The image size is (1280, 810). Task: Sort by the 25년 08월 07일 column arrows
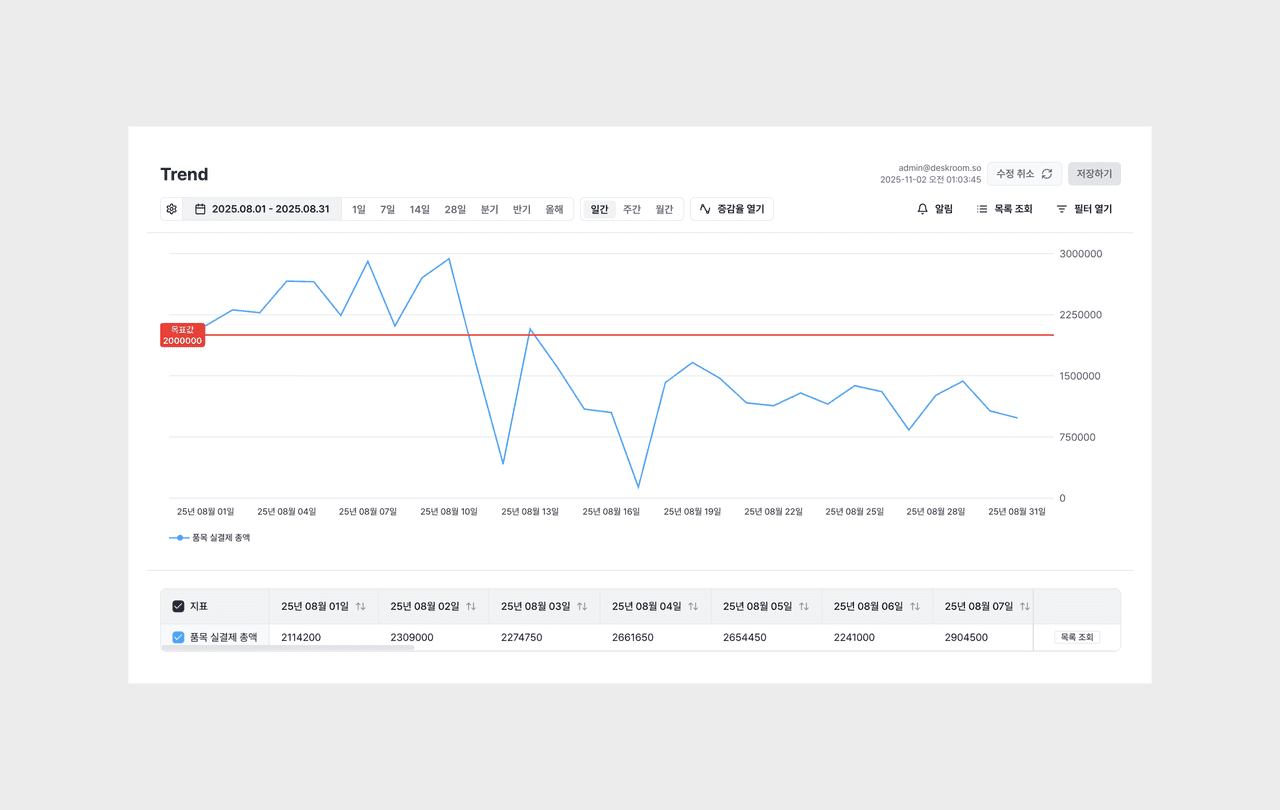1025,607
